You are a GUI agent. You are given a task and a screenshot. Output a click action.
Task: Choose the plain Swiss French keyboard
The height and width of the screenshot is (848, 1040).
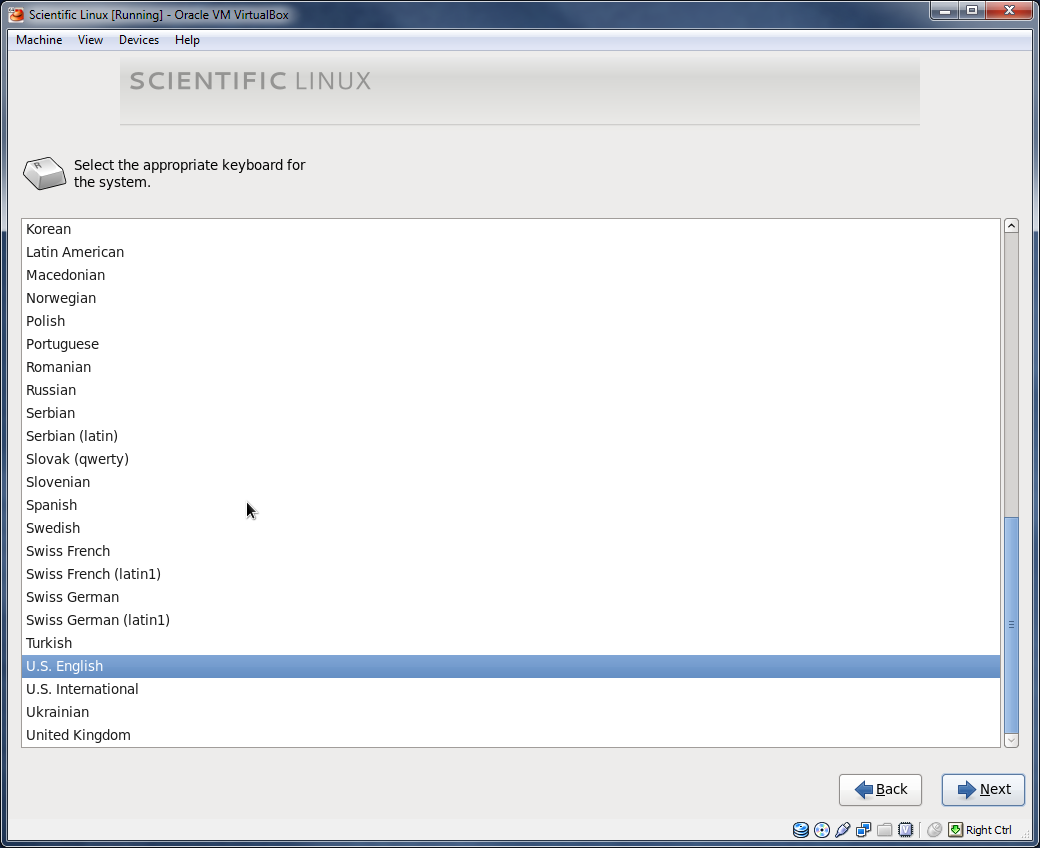pos(511,551)
